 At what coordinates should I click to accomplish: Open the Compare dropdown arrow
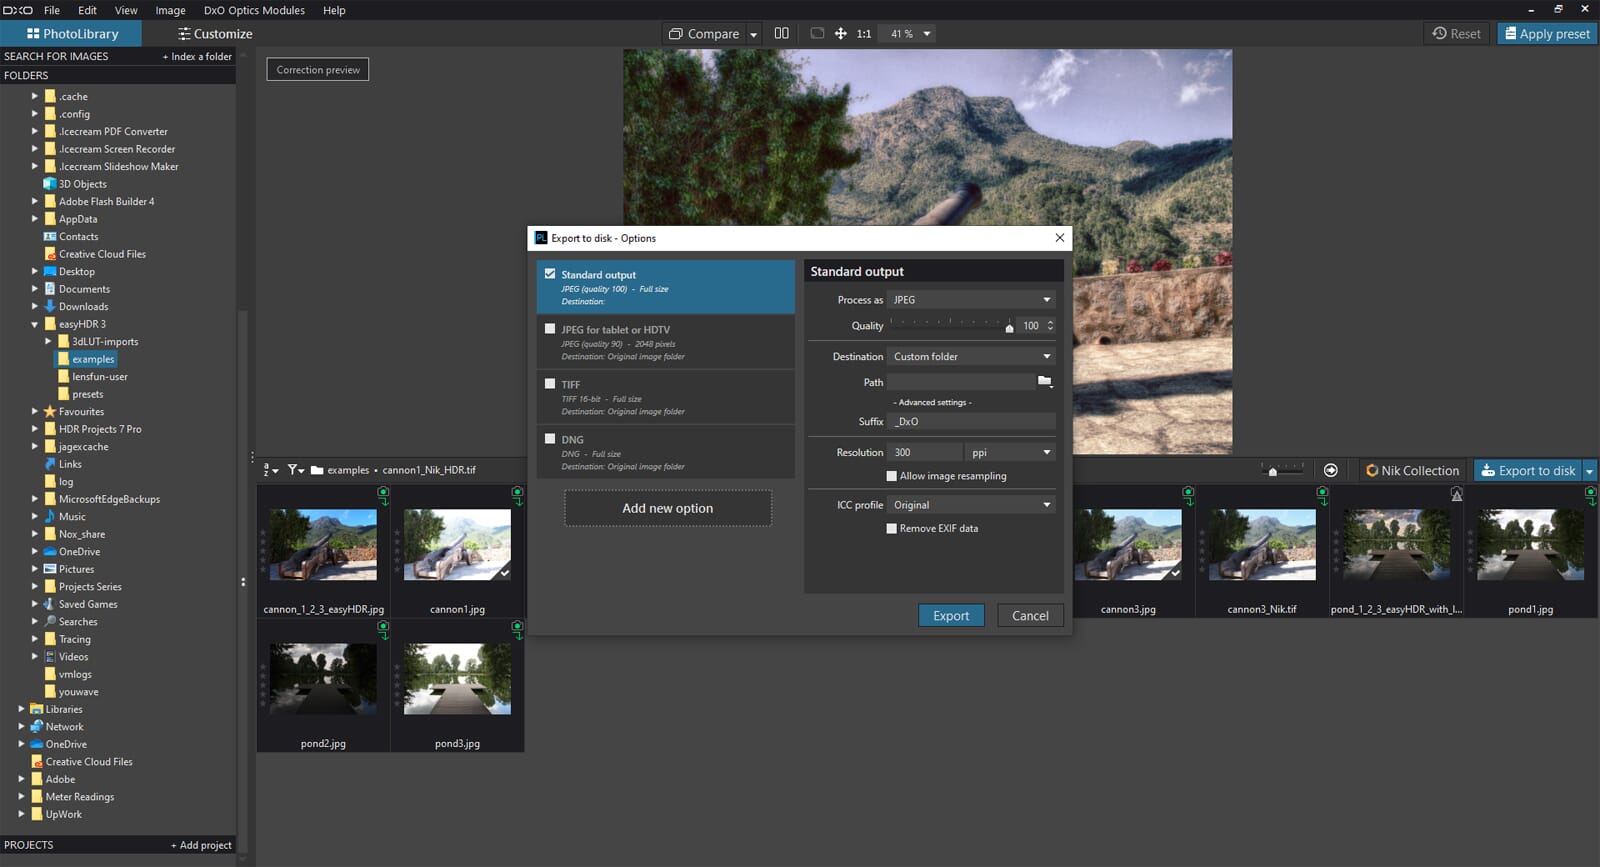(x=753, y=34)
